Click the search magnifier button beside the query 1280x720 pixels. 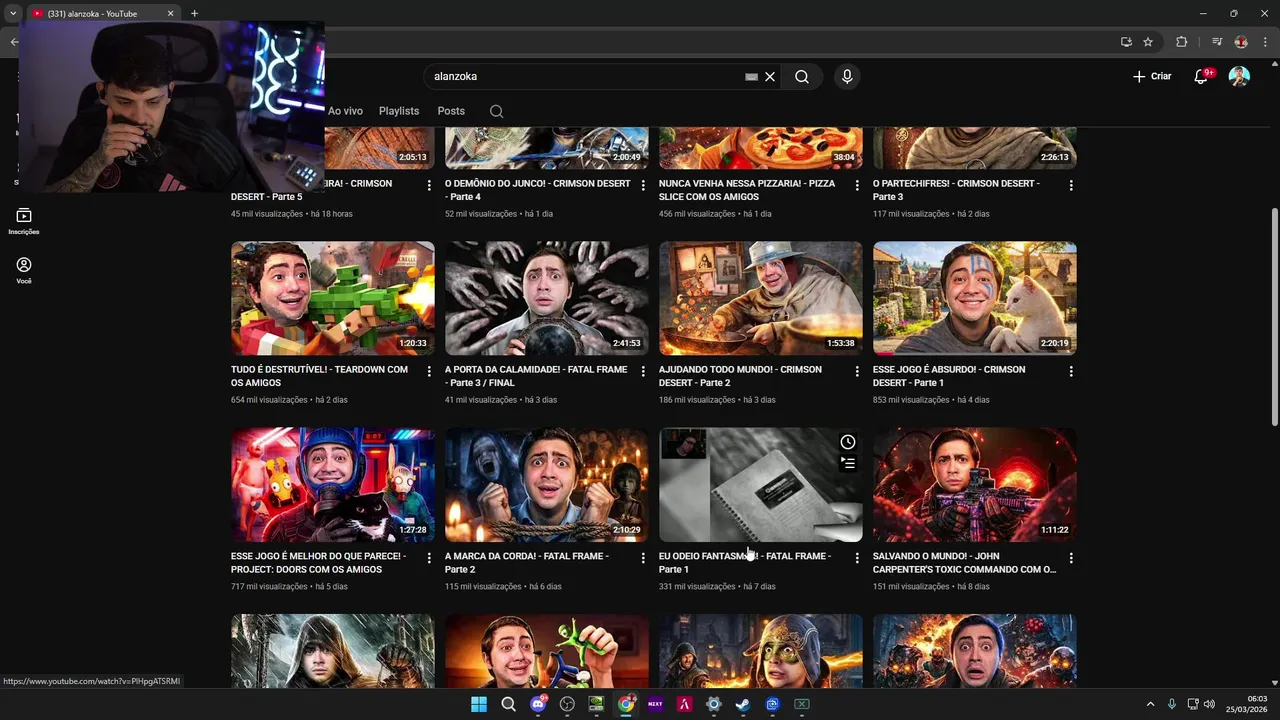(802, 77)
